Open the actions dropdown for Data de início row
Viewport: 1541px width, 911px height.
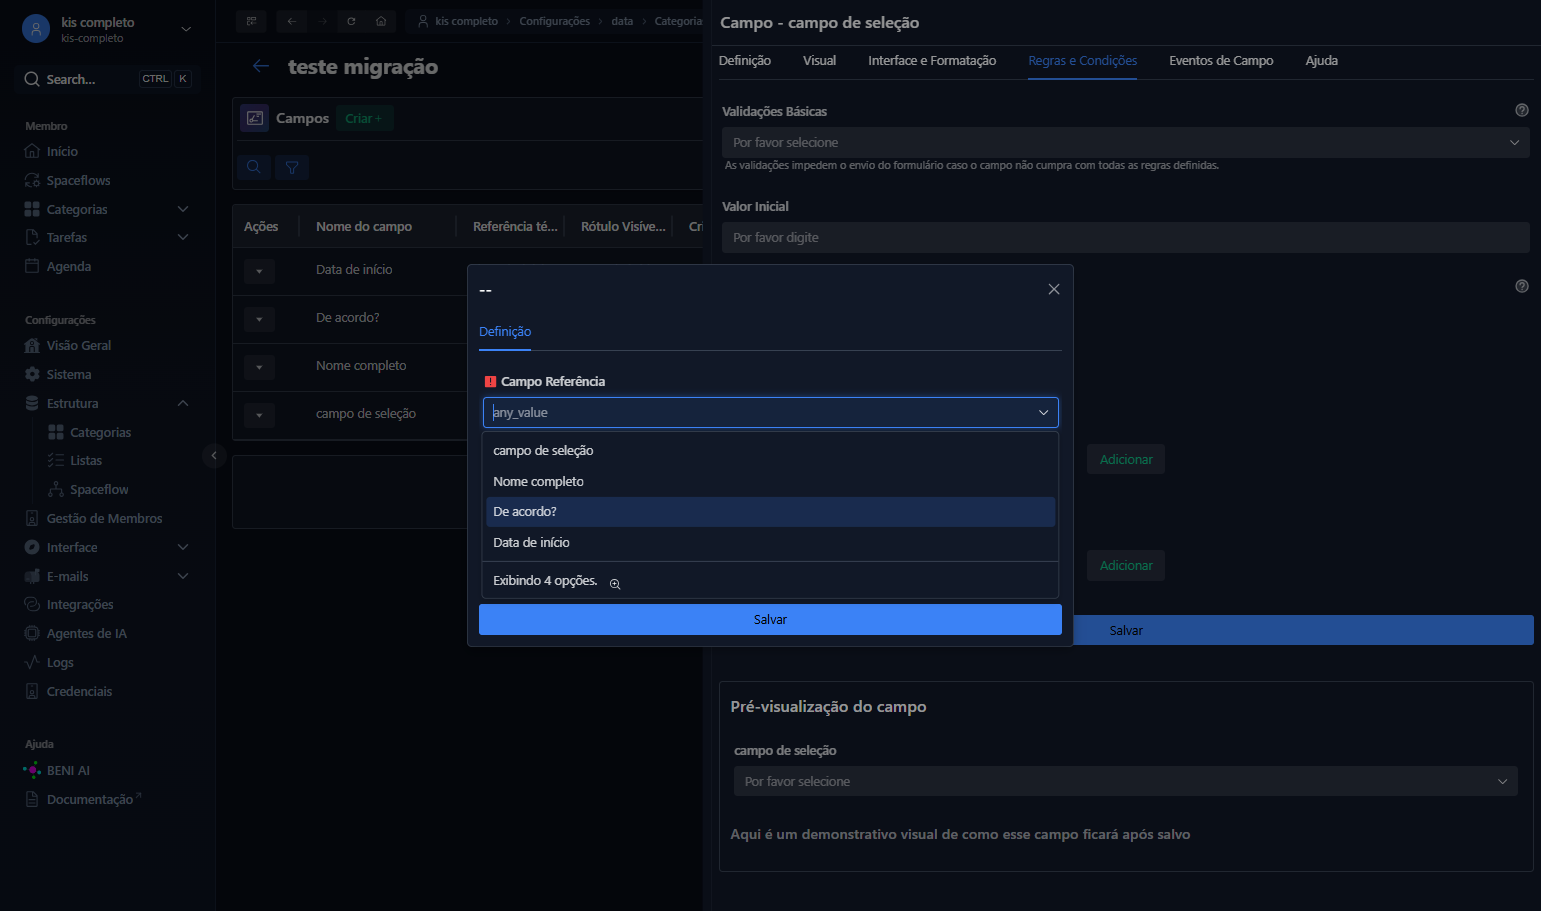259,271
